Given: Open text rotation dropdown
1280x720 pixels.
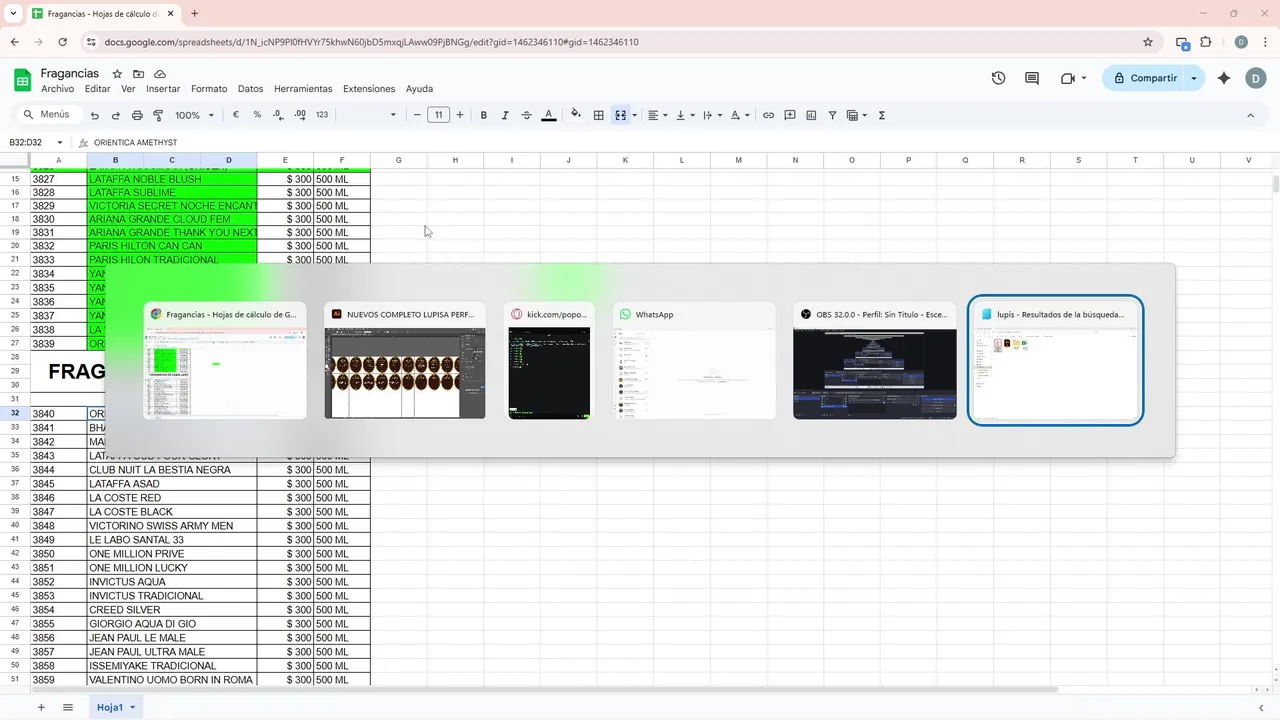Looking at the screenshot, I should tap(740, 115).
